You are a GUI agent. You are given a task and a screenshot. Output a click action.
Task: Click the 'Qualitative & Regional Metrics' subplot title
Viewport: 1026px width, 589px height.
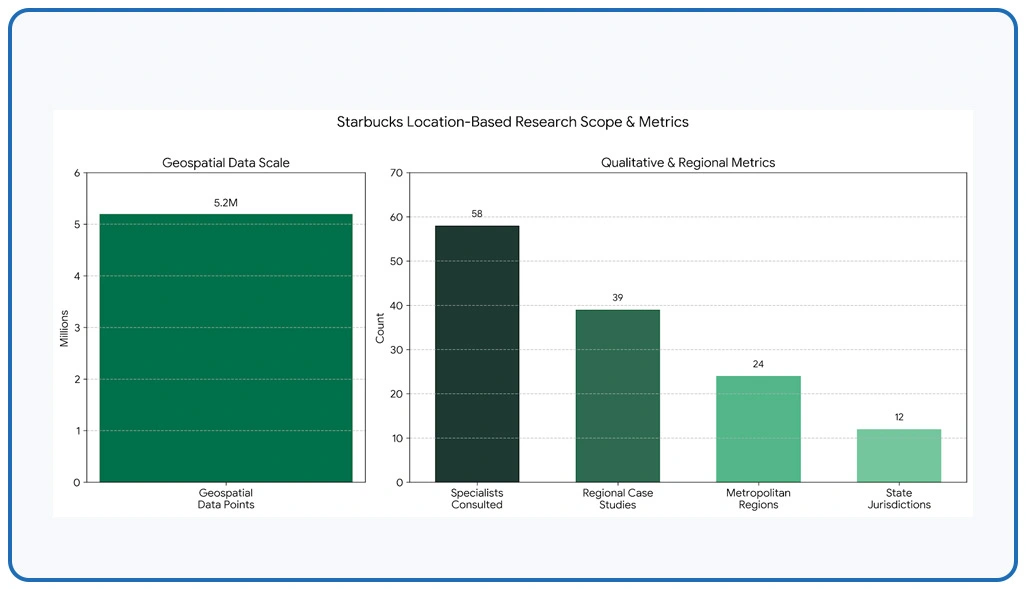[x=688, y=163]
